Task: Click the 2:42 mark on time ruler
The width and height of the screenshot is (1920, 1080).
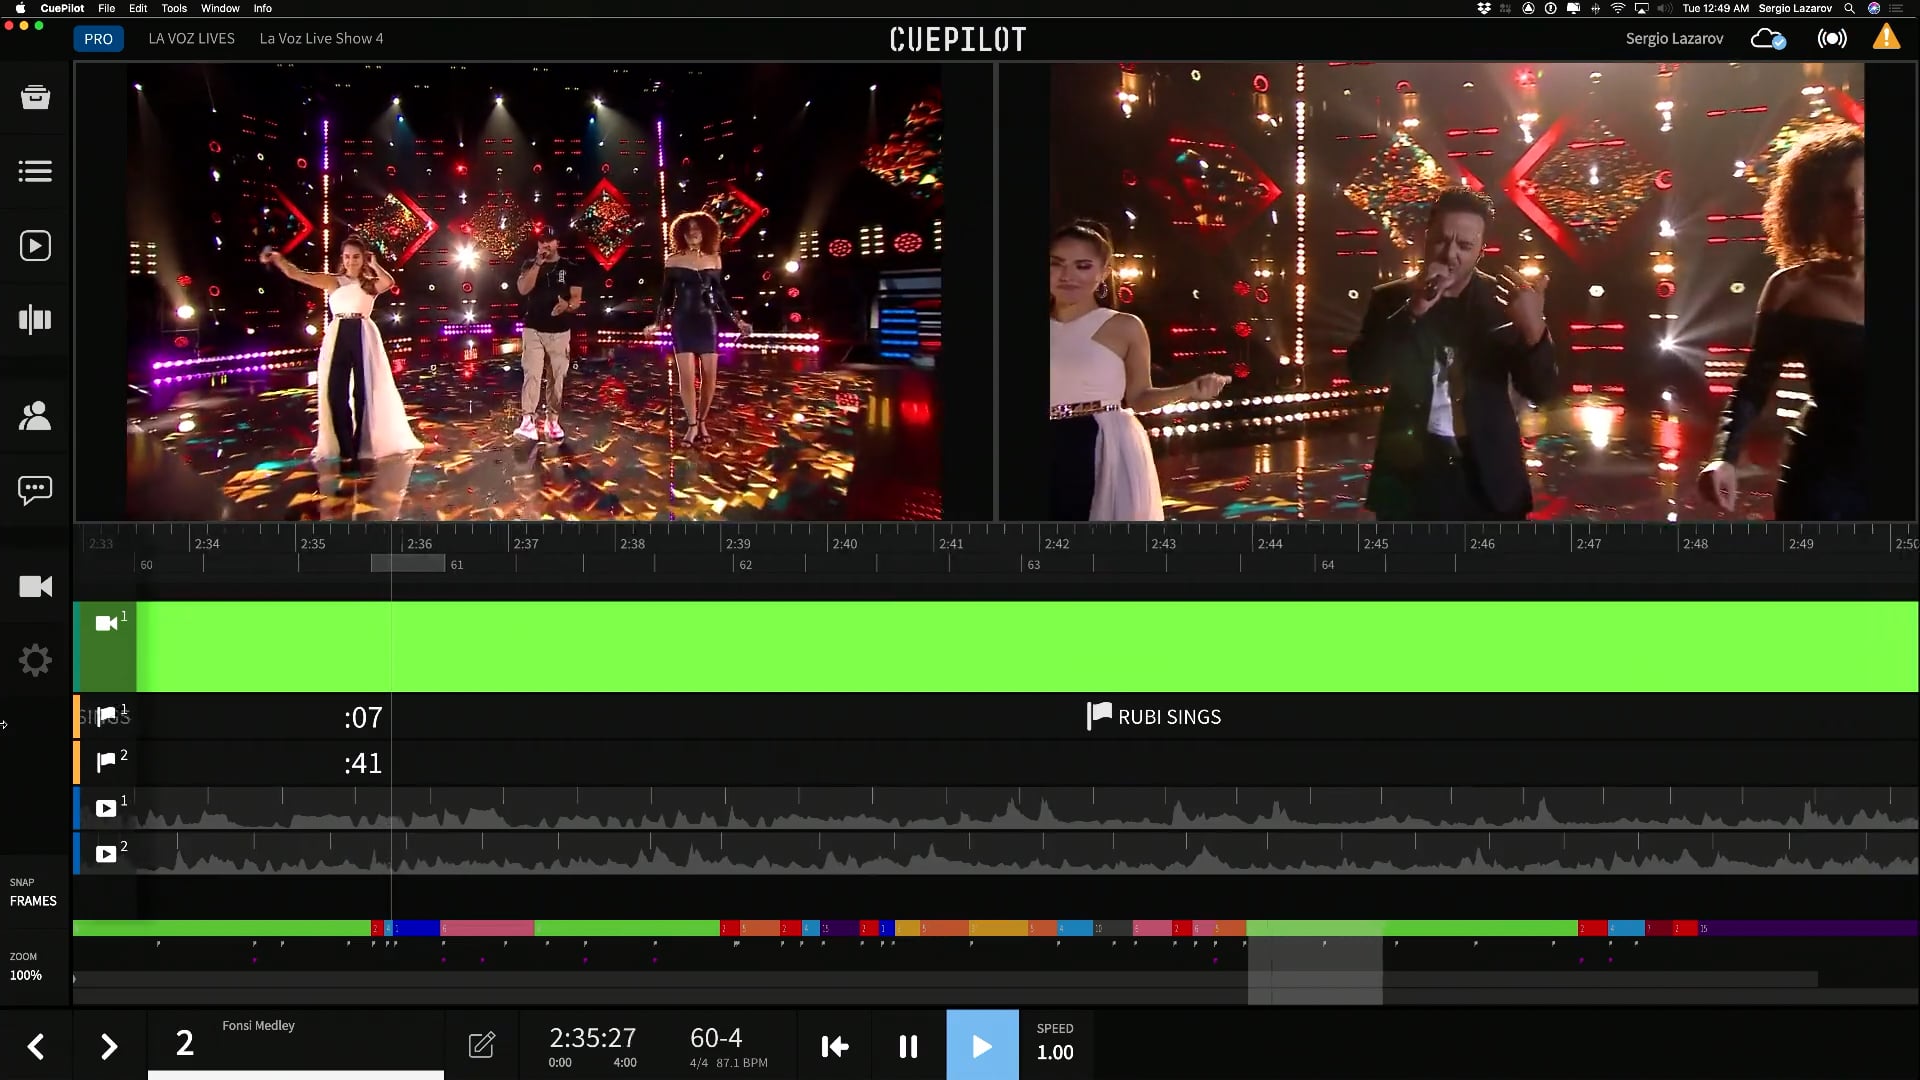Action: point(1057,544)
